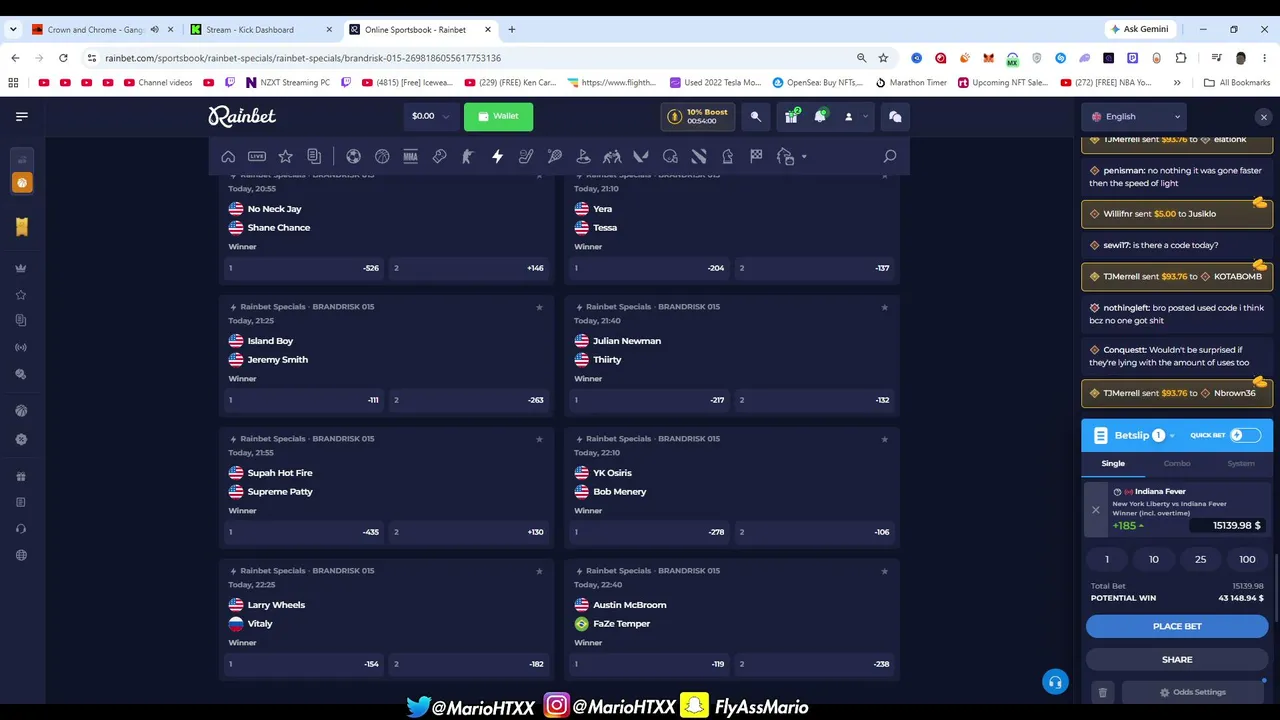
Task: Expand more sports dropdown arrow
Action: (803, 157)
